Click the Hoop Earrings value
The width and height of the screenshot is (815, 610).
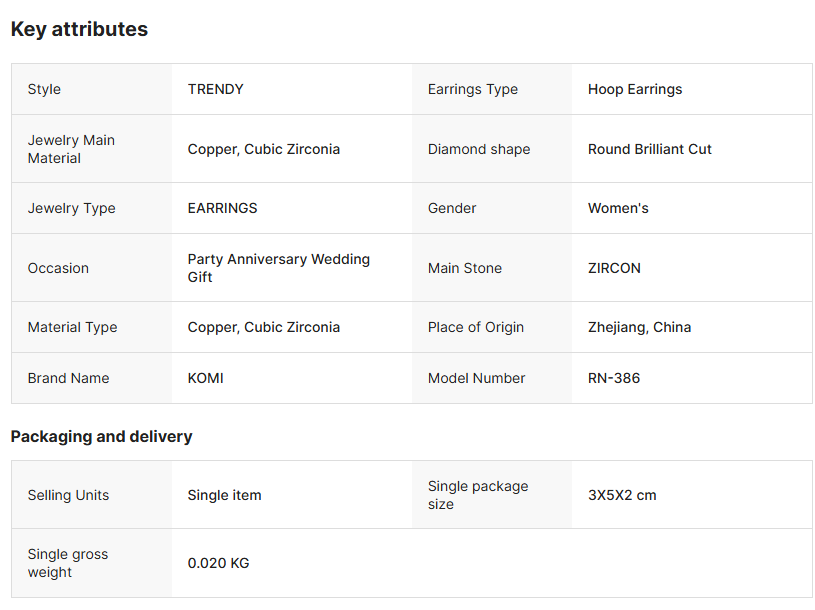(x=635, y=89)
